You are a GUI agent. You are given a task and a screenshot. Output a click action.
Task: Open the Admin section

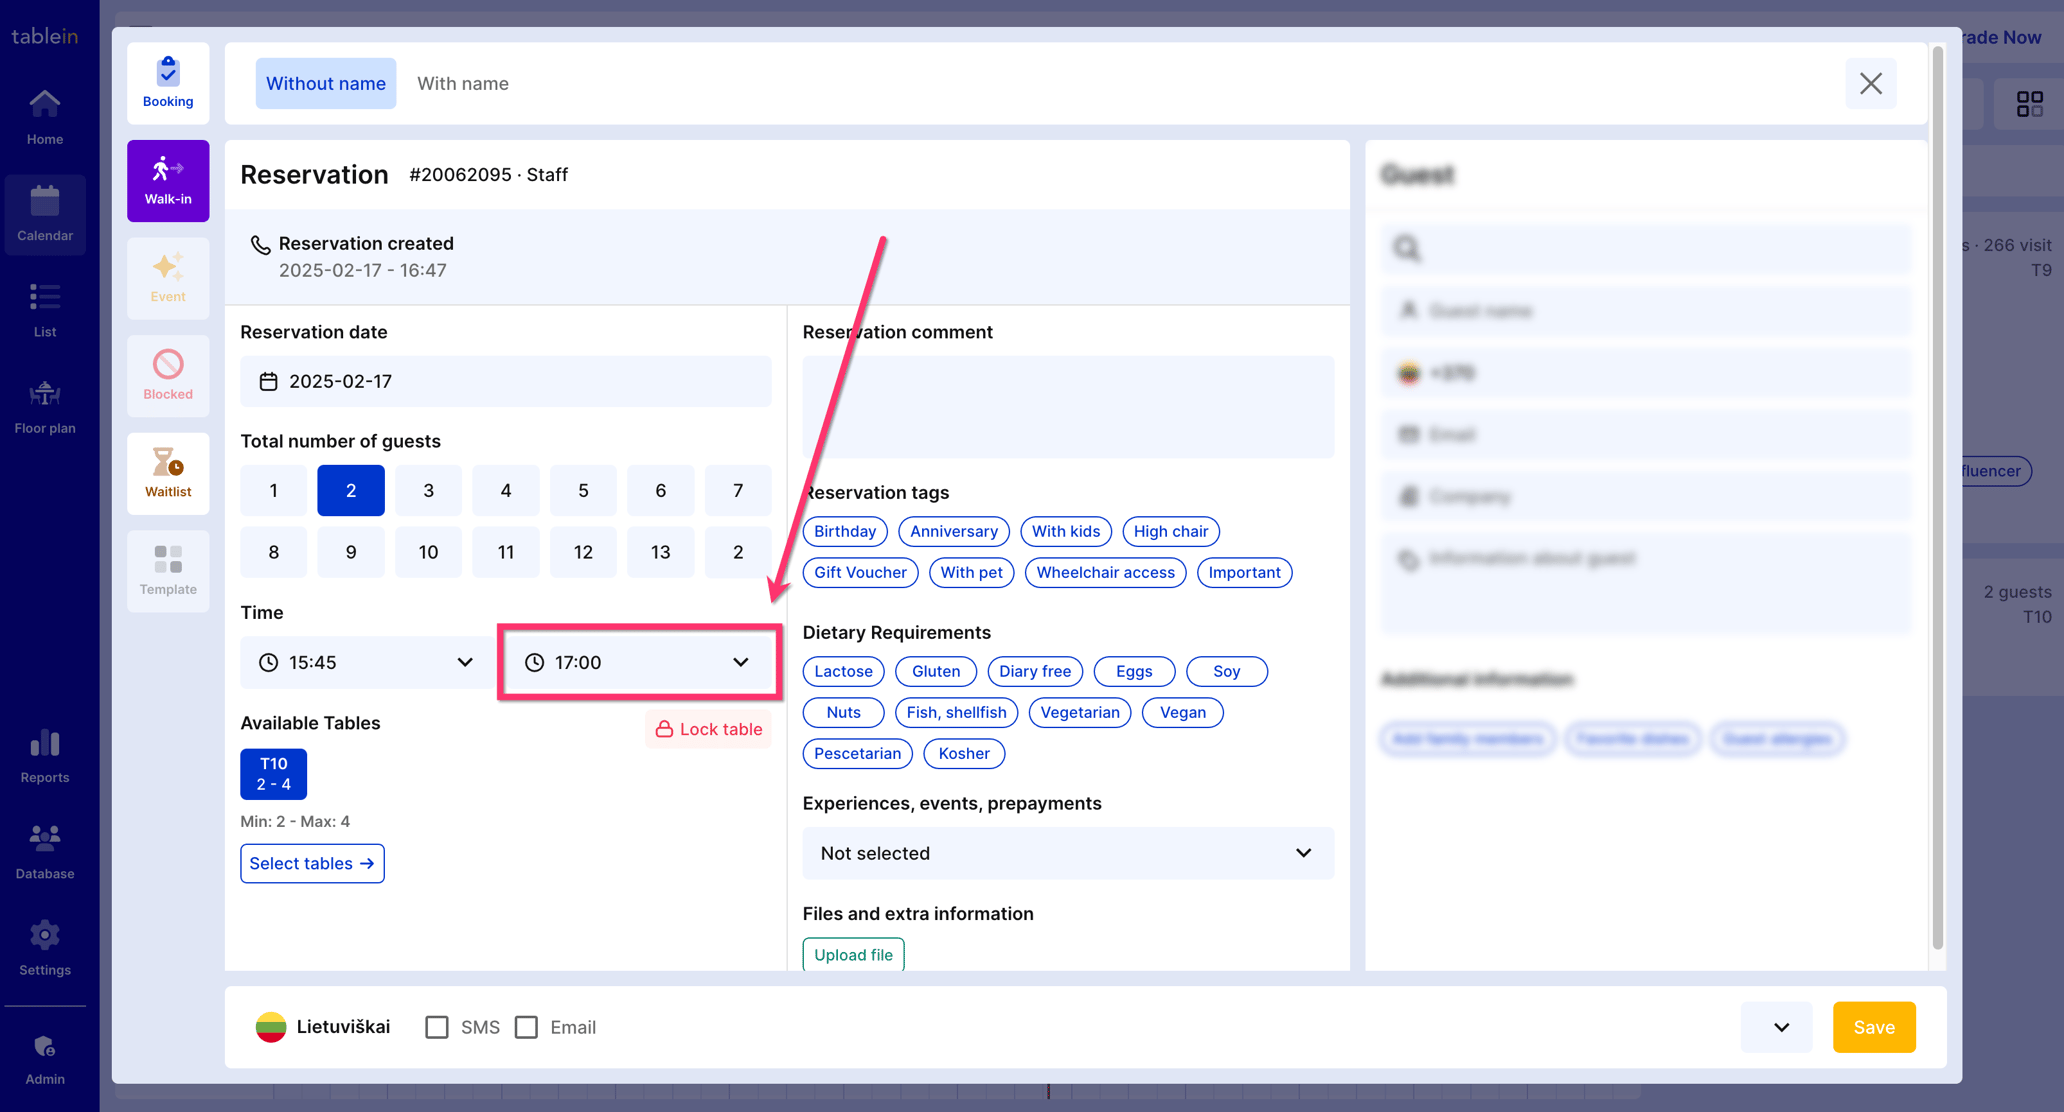pos(45,1059)
